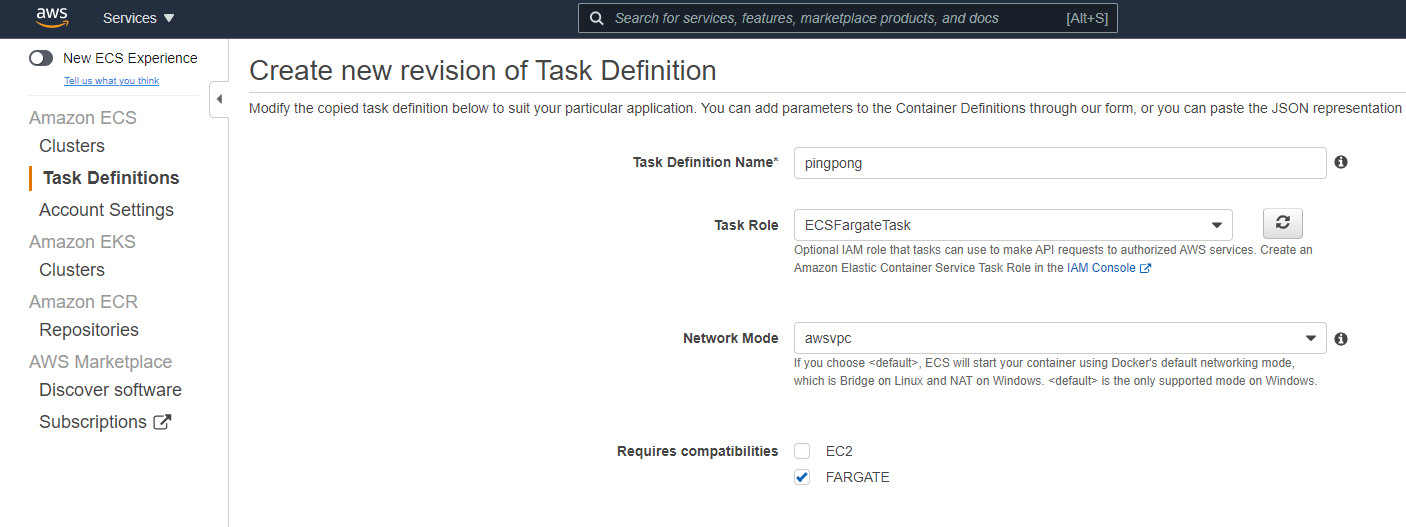Click external link icon next to Subscriptions
This screenshot has width=1406, height=527.
tap(162, 422)
